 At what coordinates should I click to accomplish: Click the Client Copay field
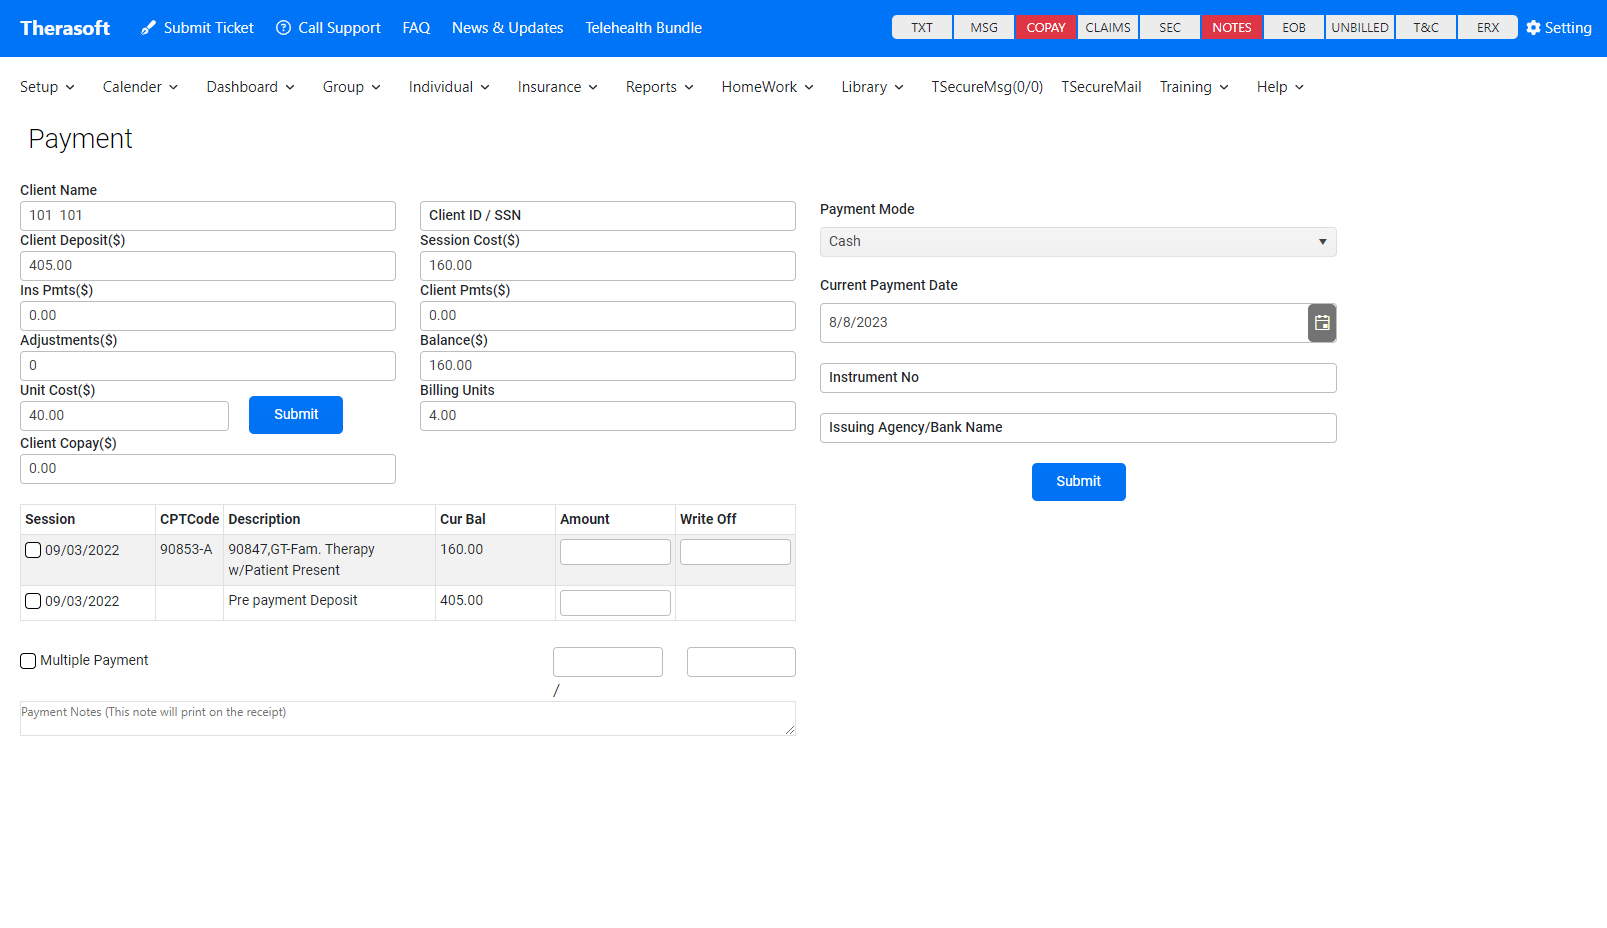tap(208, 469)
